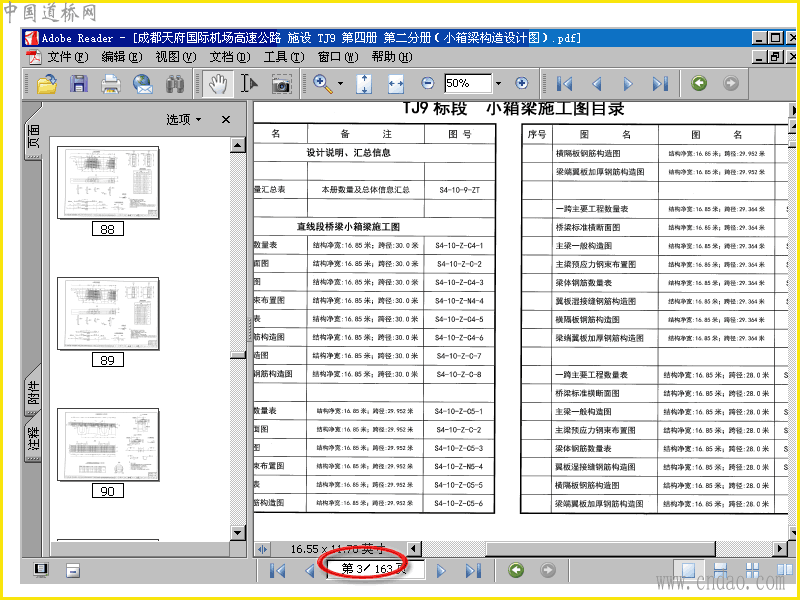The width and height of the screenshot is (800, 600).
Task: Switch to continuous page layout
Action: (x=720, y=570)
